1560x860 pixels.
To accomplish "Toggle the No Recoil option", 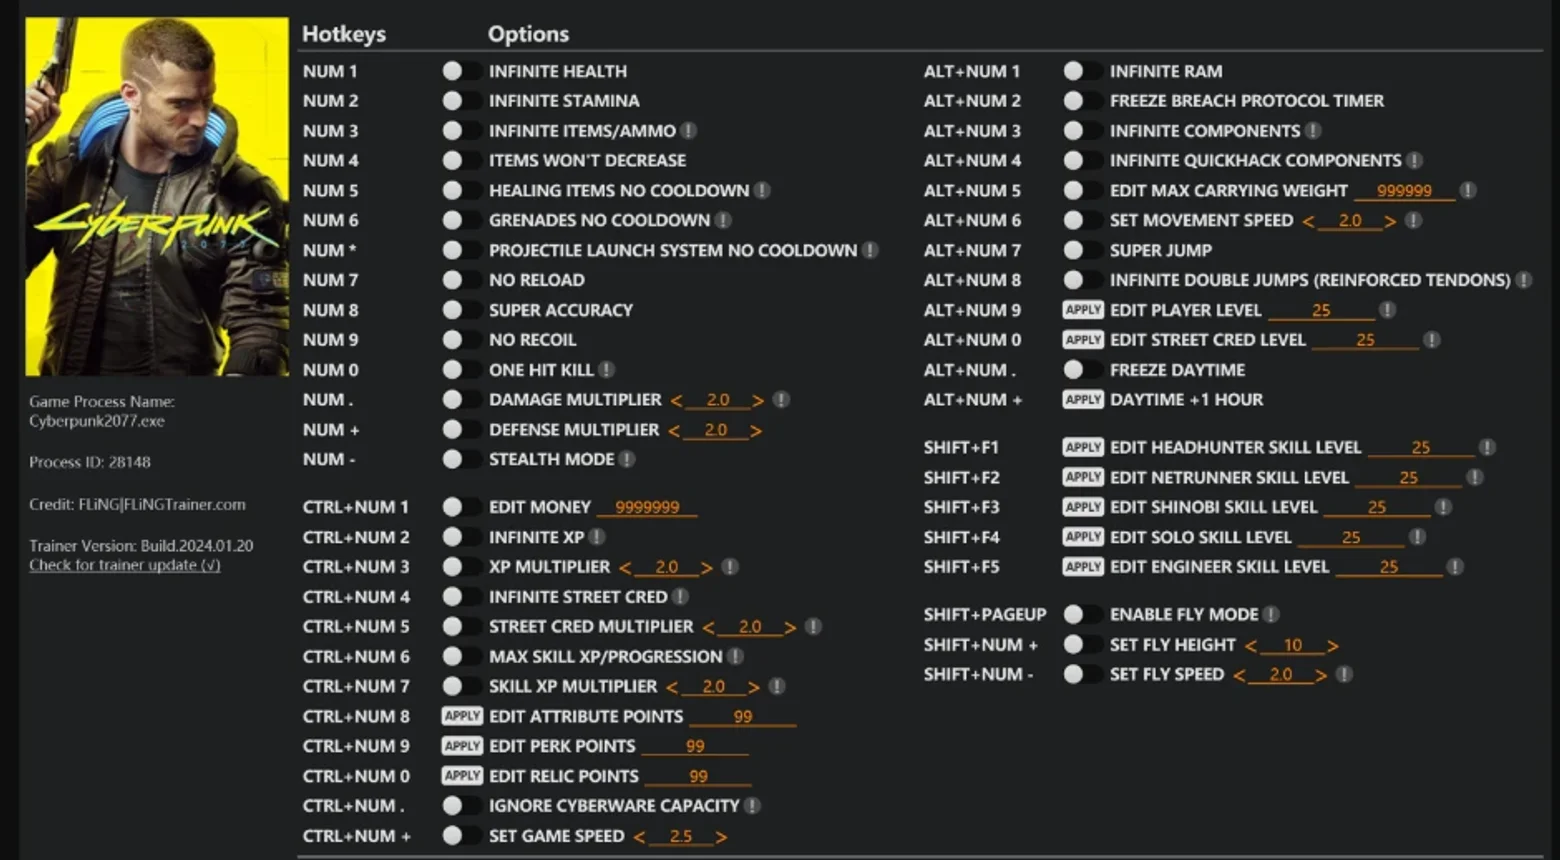I will pyautogui.click(x=460, y=340).
